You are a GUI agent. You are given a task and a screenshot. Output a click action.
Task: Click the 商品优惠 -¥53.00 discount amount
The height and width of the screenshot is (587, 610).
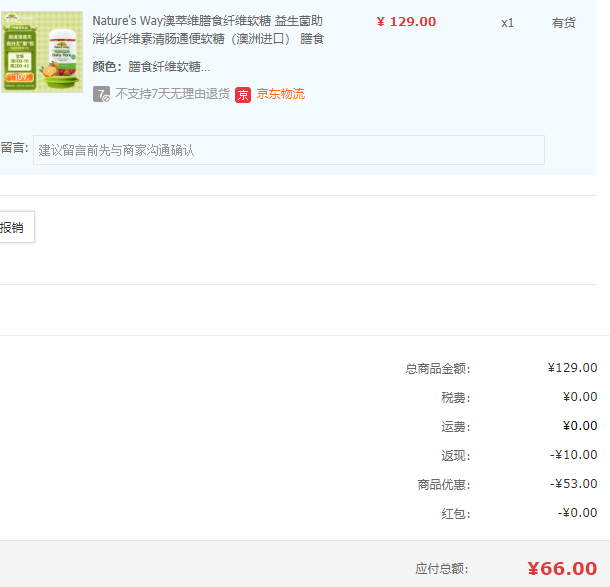(x=573, y=484)
